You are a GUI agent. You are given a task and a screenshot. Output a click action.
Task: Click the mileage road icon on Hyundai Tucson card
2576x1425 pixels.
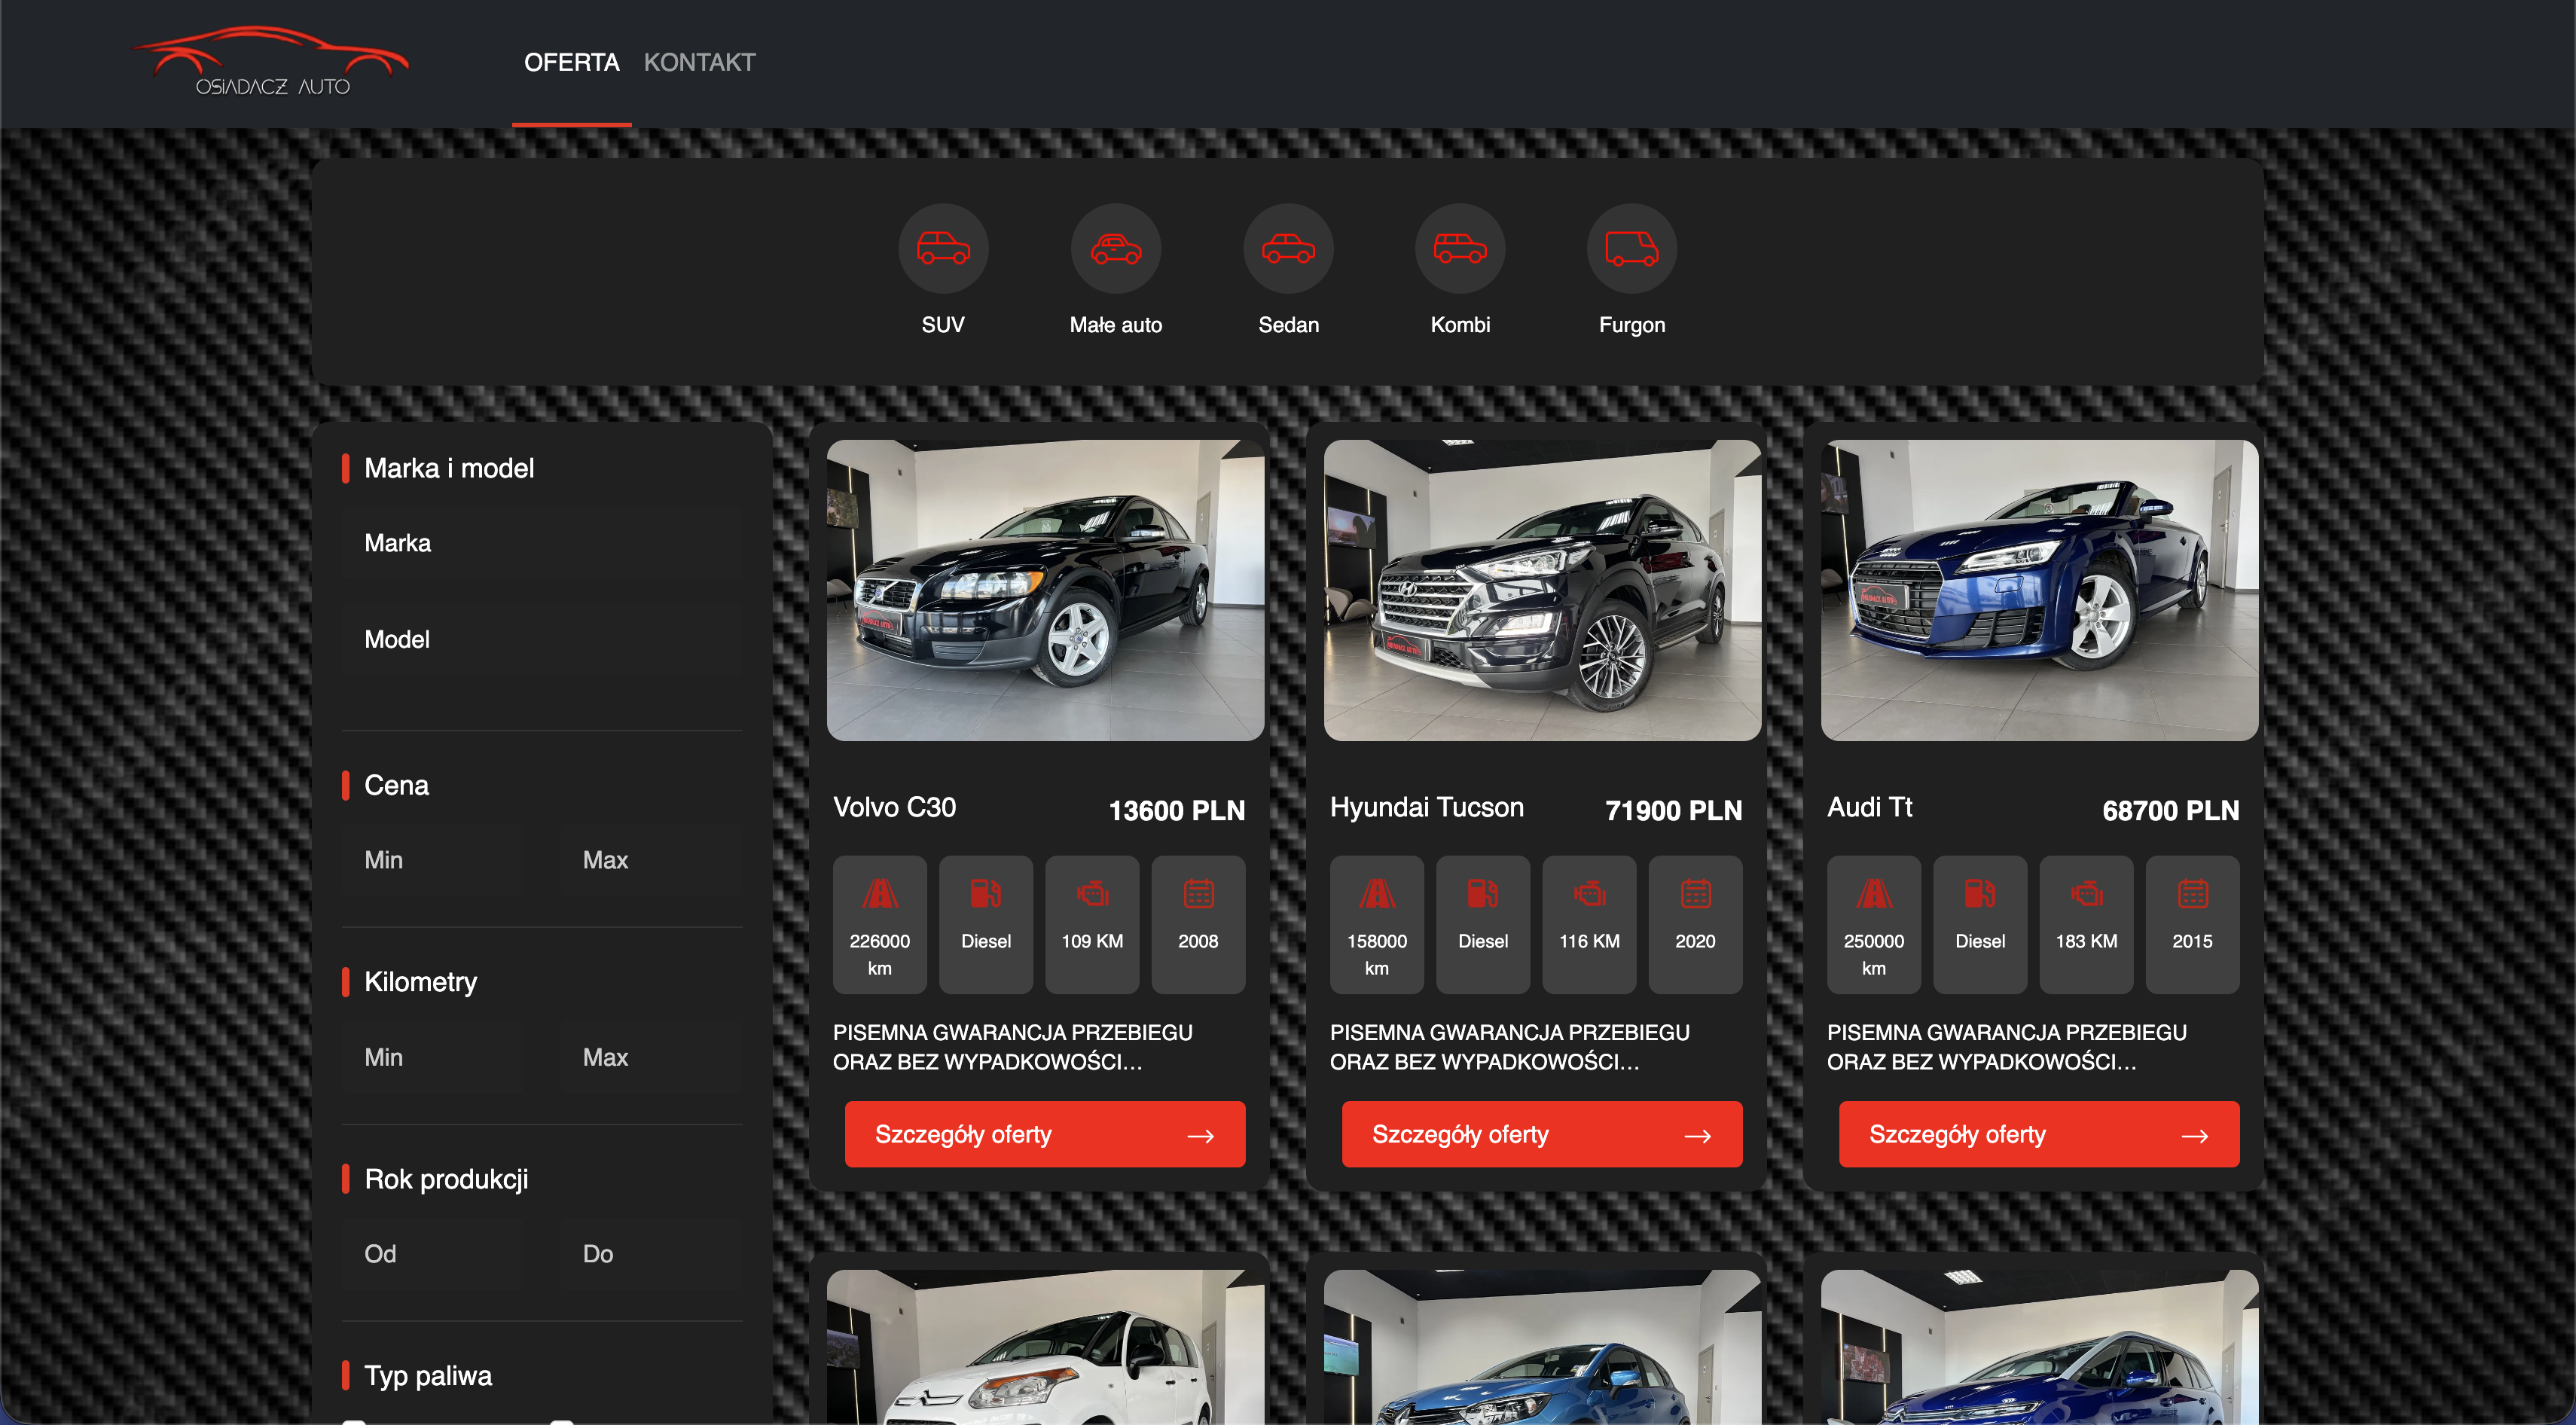click(1377, 893)
